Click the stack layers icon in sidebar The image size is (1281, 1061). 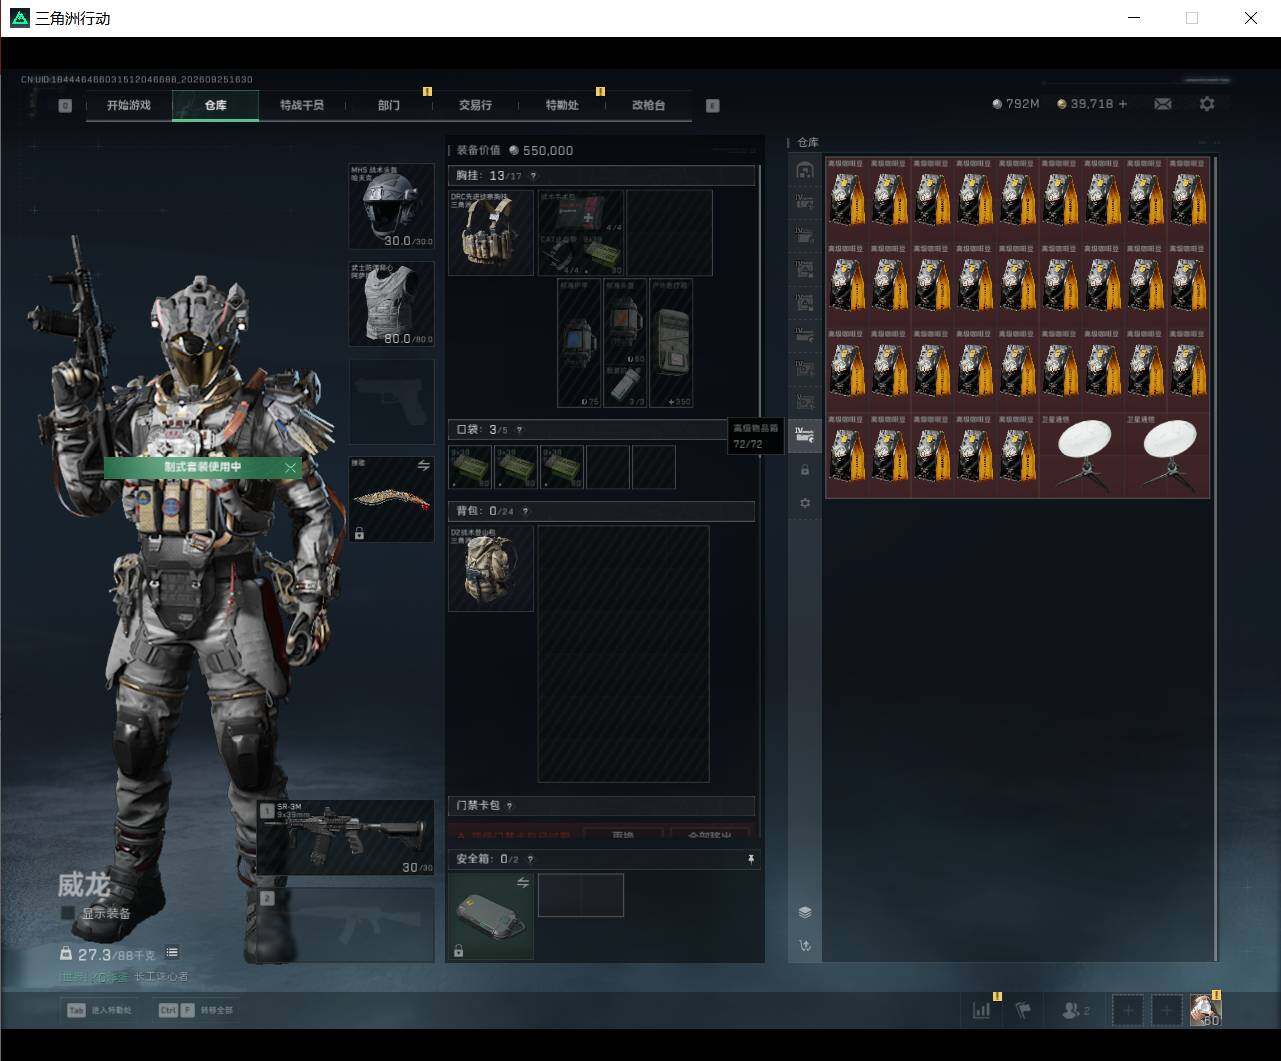(x=805, y=912)
